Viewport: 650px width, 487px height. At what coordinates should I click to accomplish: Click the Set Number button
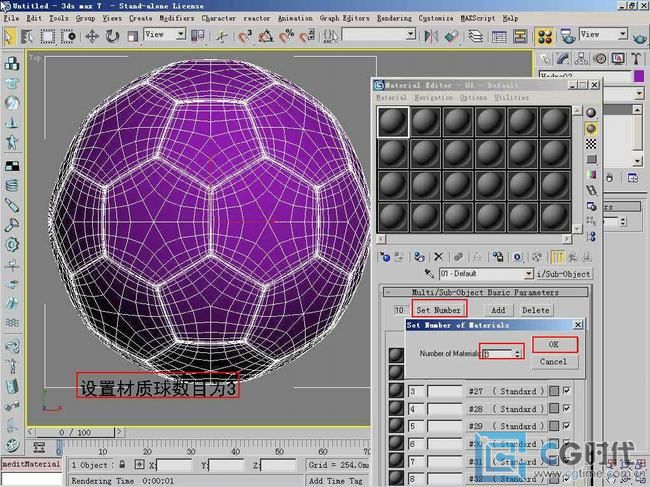439,310
